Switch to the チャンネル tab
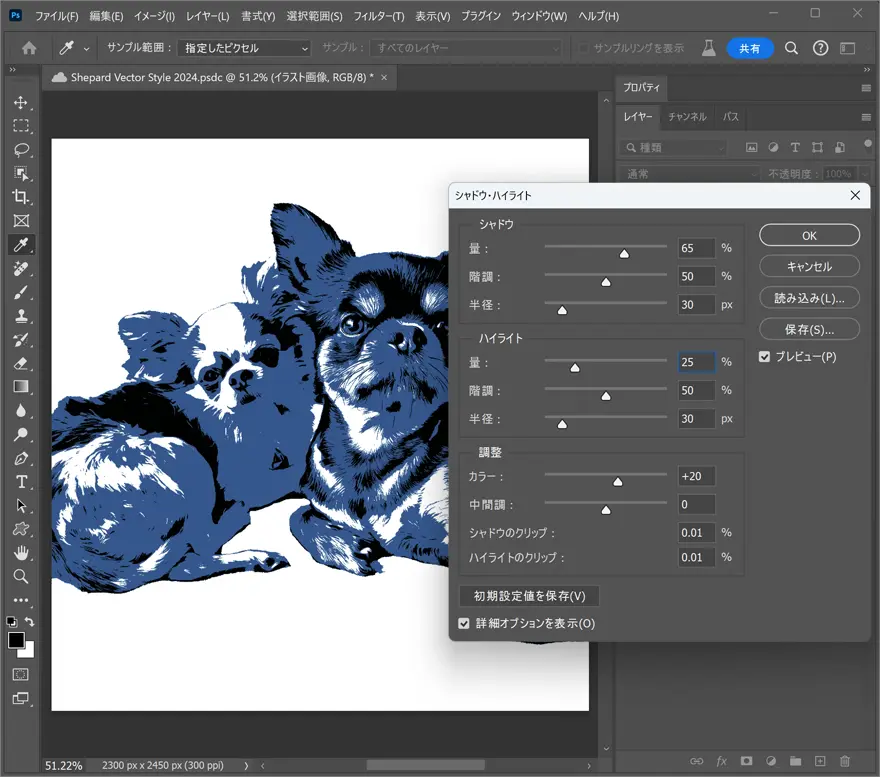This screenshot has width=880, height=777. [687, 117]
